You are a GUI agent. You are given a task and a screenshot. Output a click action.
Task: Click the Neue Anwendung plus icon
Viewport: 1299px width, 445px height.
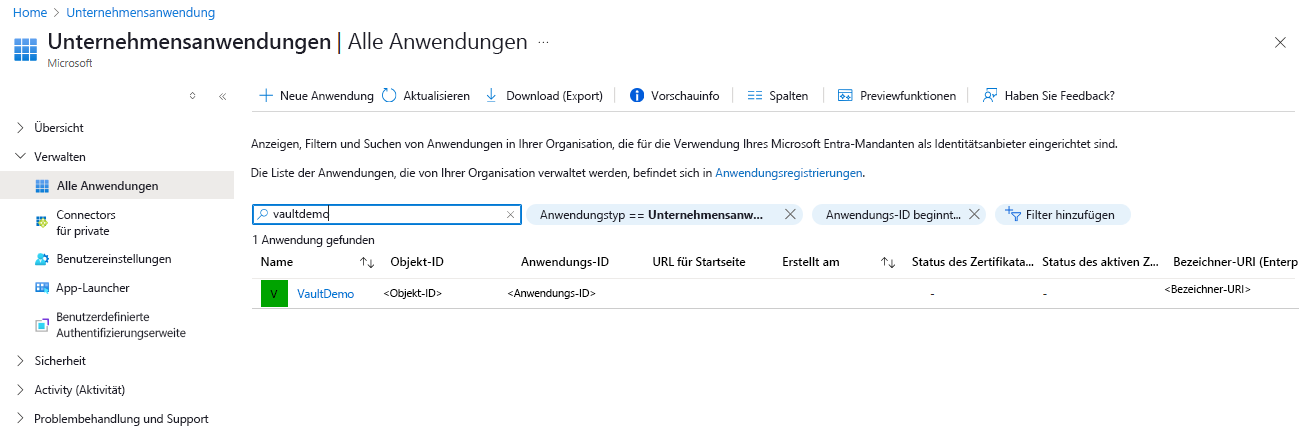coord(266,96)
